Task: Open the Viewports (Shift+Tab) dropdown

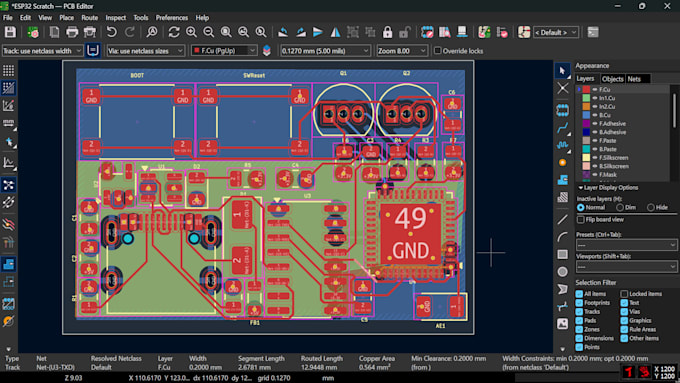Action: pyautogui.click(x=626, y=267)
